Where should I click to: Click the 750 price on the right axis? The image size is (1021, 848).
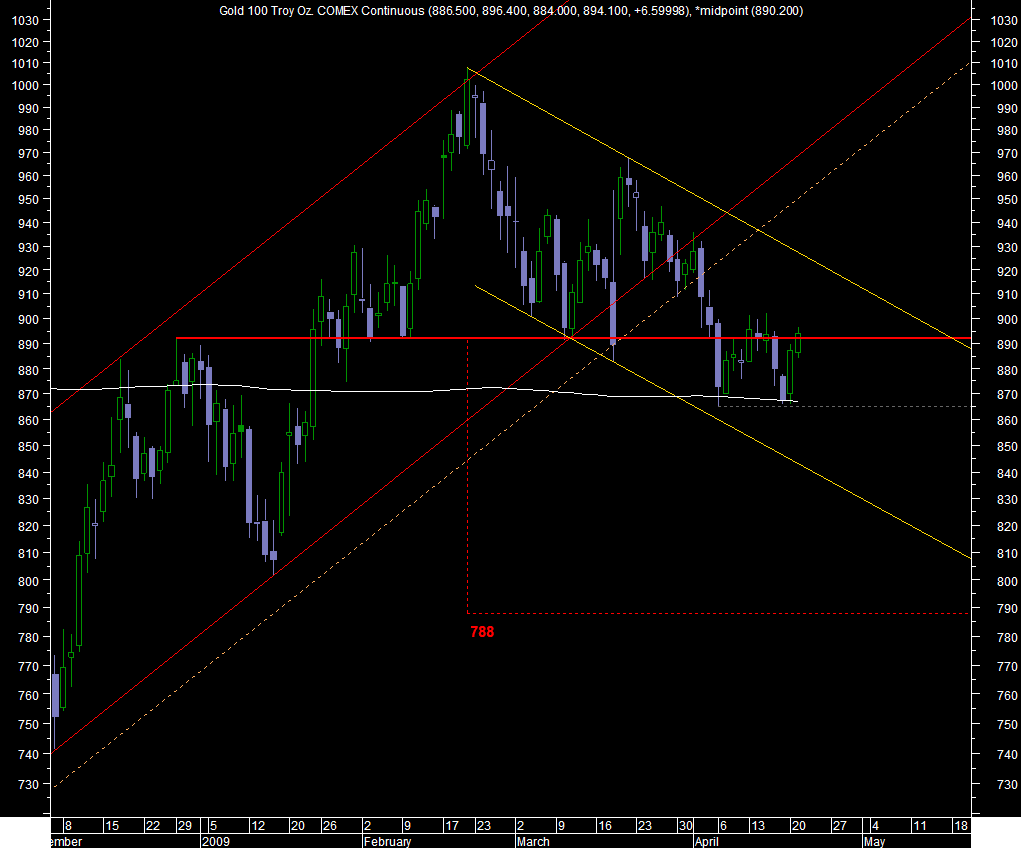[1007, 724]
